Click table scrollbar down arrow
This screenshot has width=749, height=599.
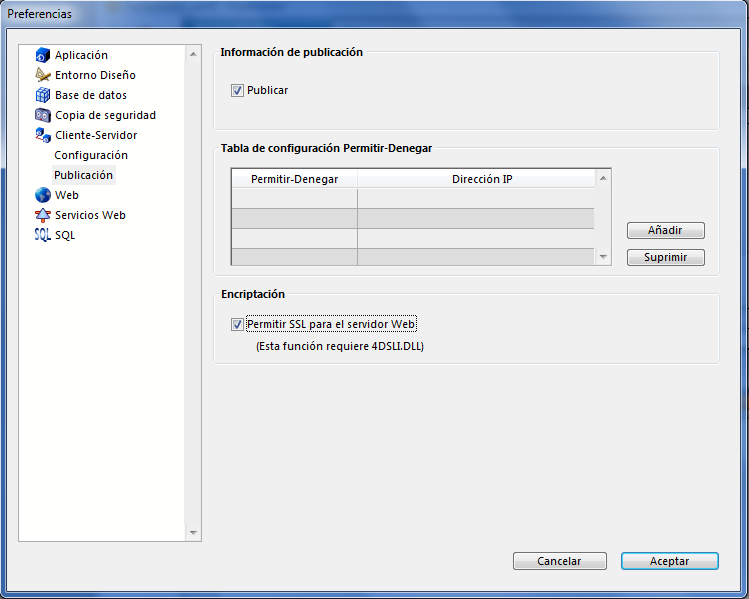[x=603, y=257]
